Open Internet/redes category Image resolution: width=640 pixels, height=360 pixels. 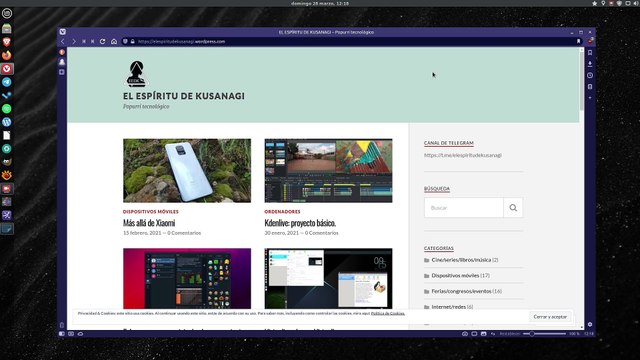449,307
